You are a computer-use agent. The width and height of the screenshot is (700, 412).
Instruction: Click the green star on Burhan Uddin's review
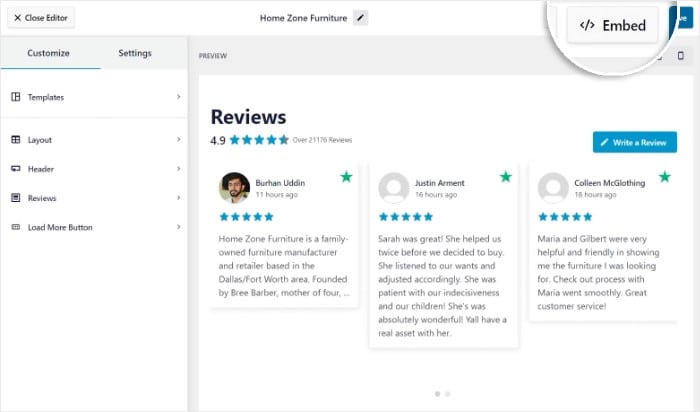tap(346, 177)
